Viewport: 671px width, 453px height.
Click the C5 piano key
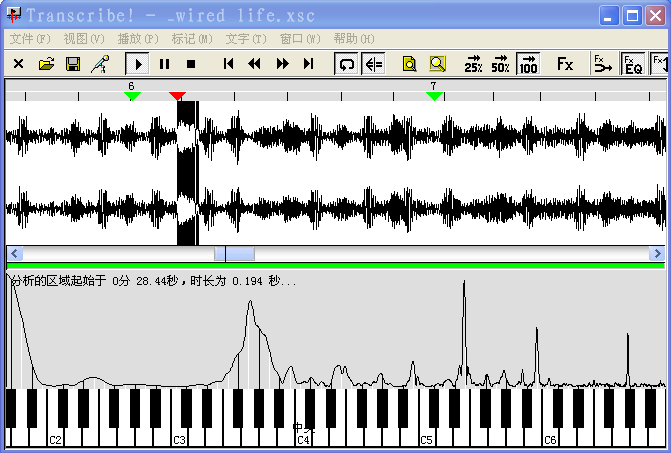[x=427, y=436]
